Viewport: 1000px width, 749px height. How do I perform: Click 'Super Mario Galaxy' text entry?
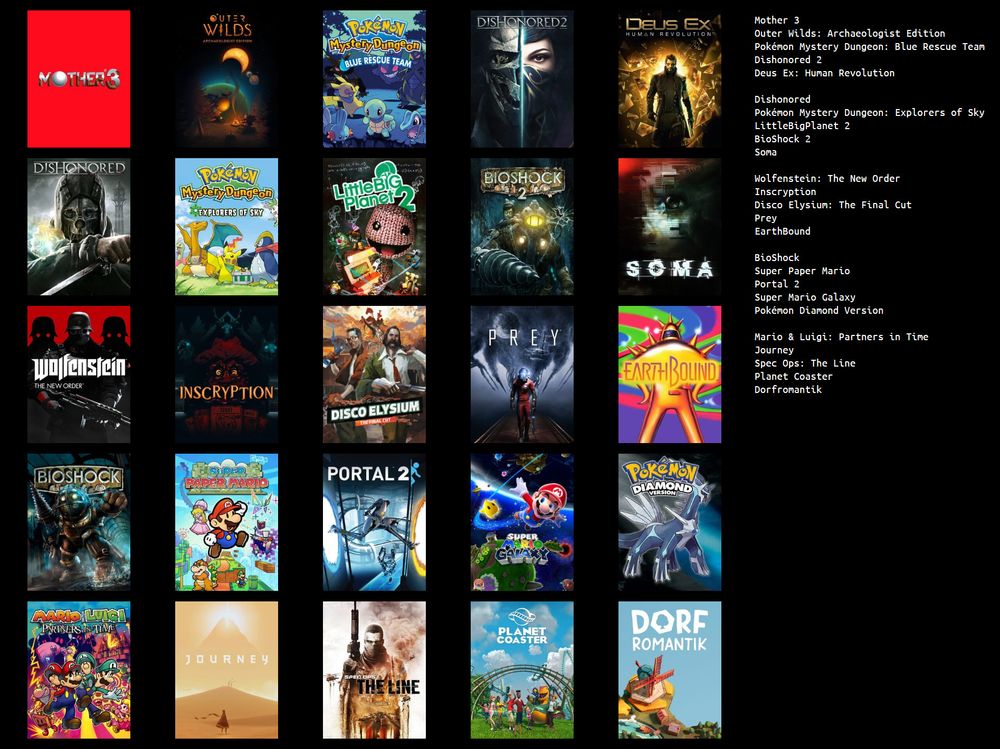pos(804,297)
